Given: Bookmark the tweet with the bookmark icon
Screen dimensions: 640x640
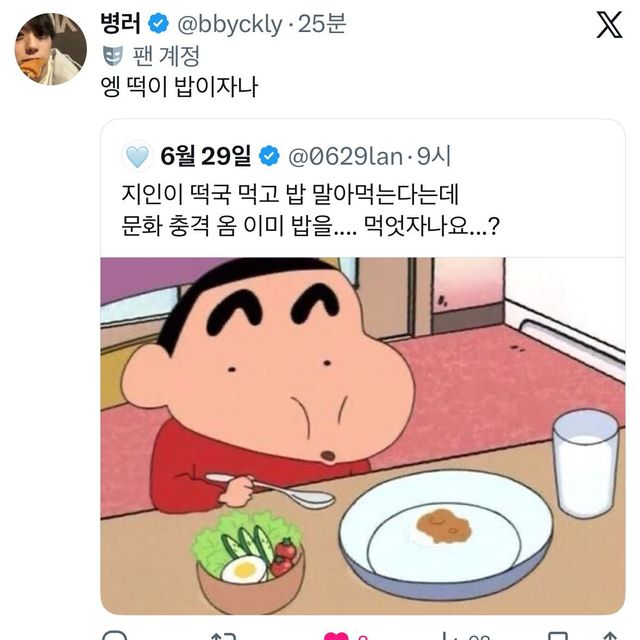Looking at the screenshot, I should (556, 636).
